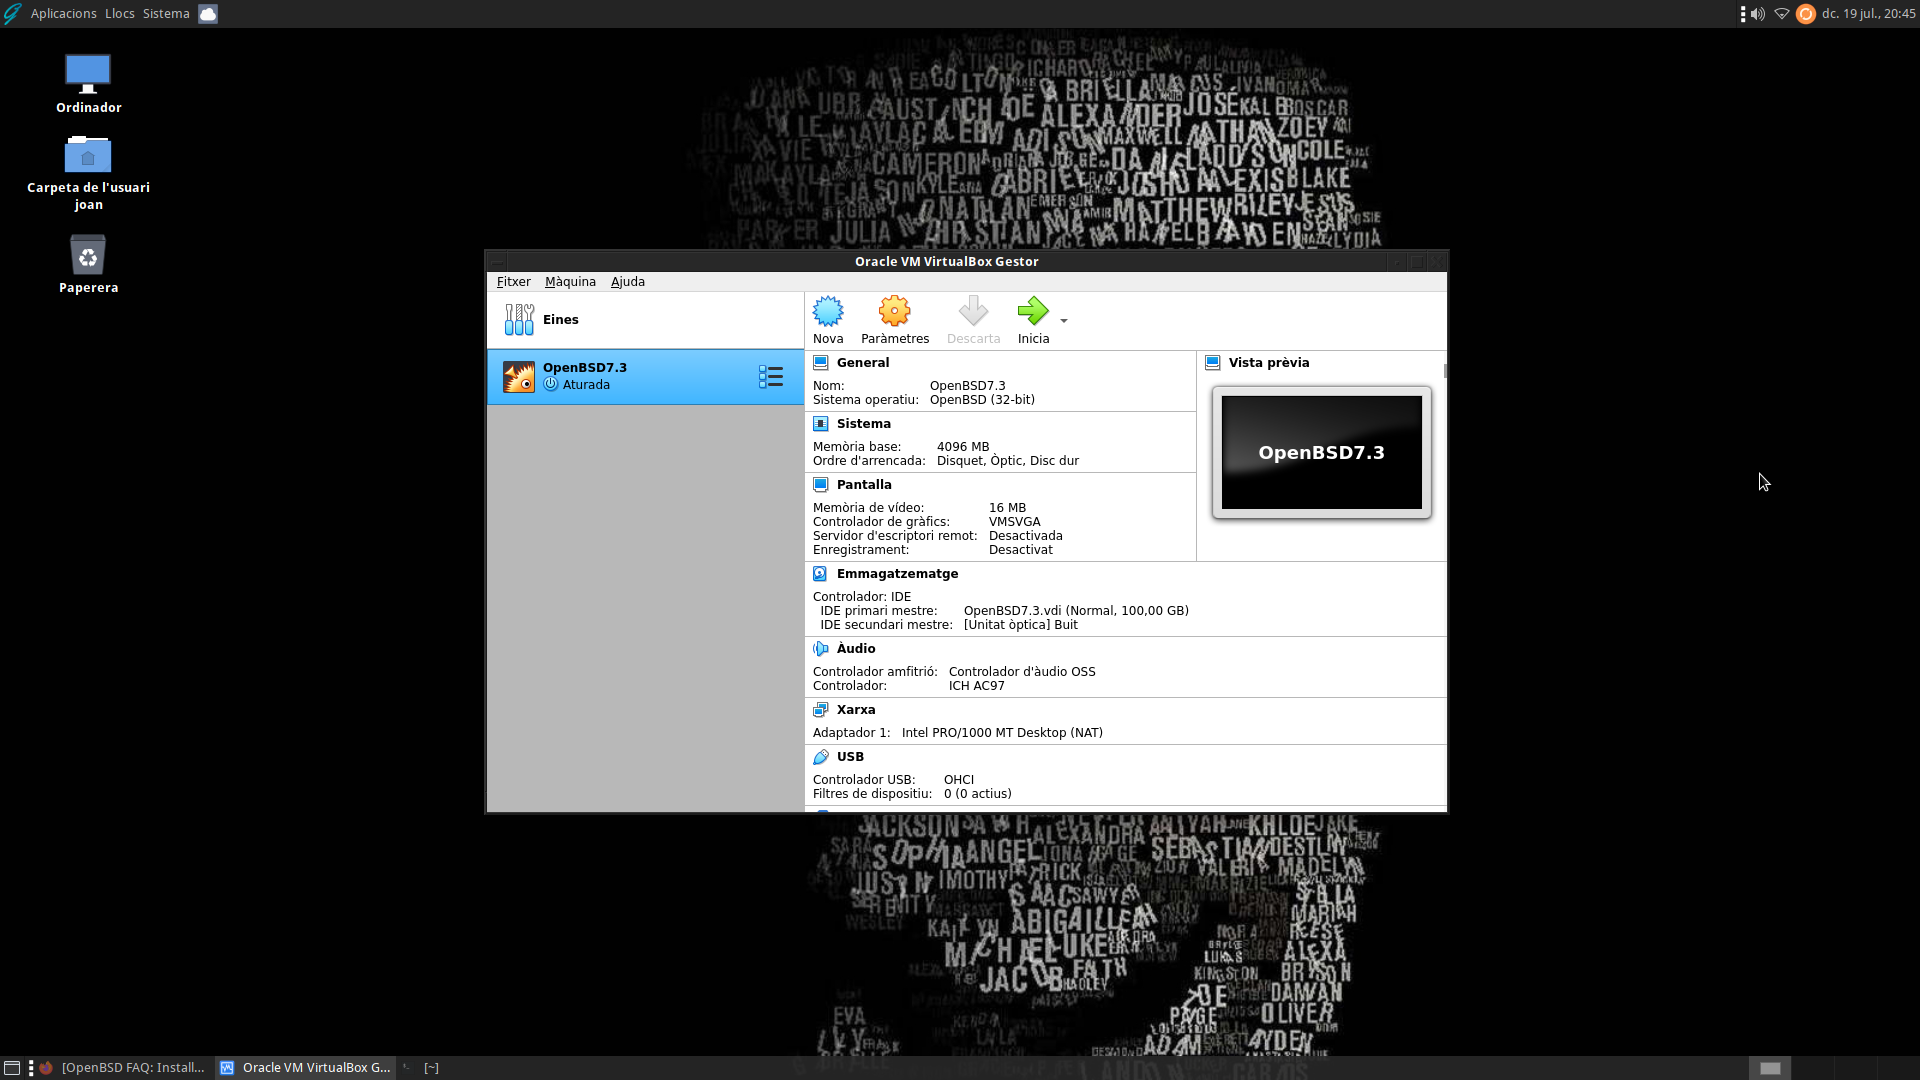This screenshot has width=1920, height=1080.
Task: Click the General section icon
Action: (821, 363)
